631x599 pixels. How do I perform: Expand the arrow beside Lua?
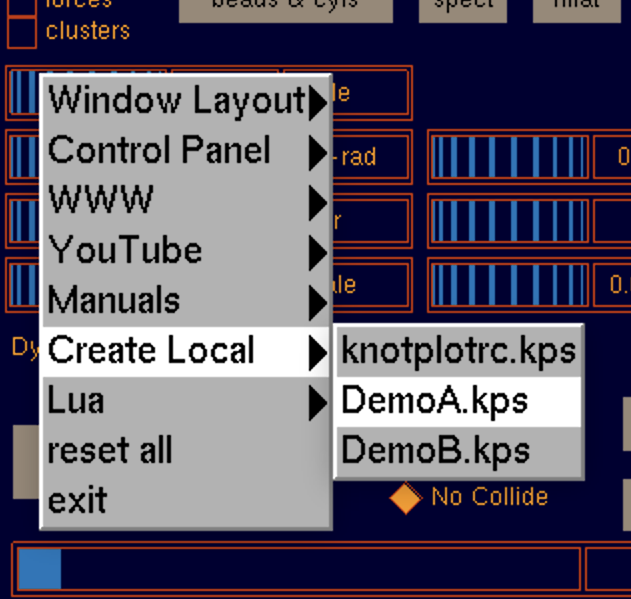[318, 403]
